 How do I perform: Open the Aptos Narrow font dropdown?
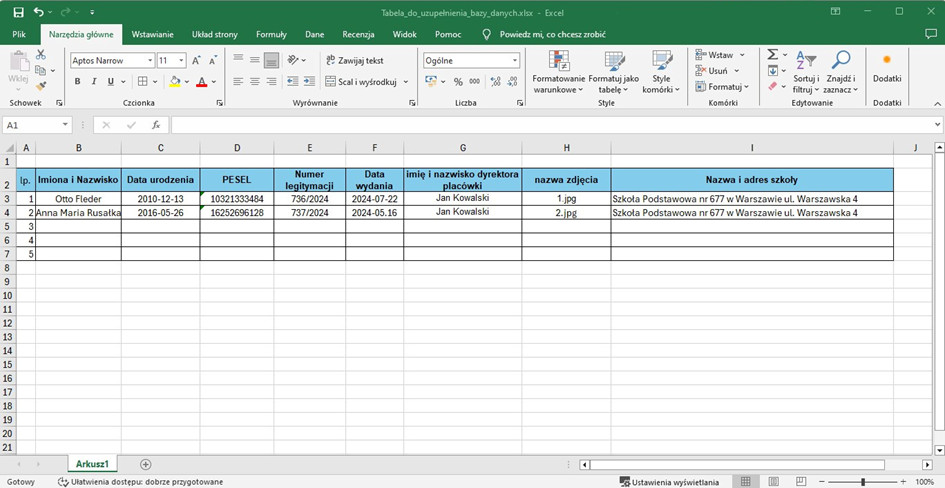tap(150, 60)
